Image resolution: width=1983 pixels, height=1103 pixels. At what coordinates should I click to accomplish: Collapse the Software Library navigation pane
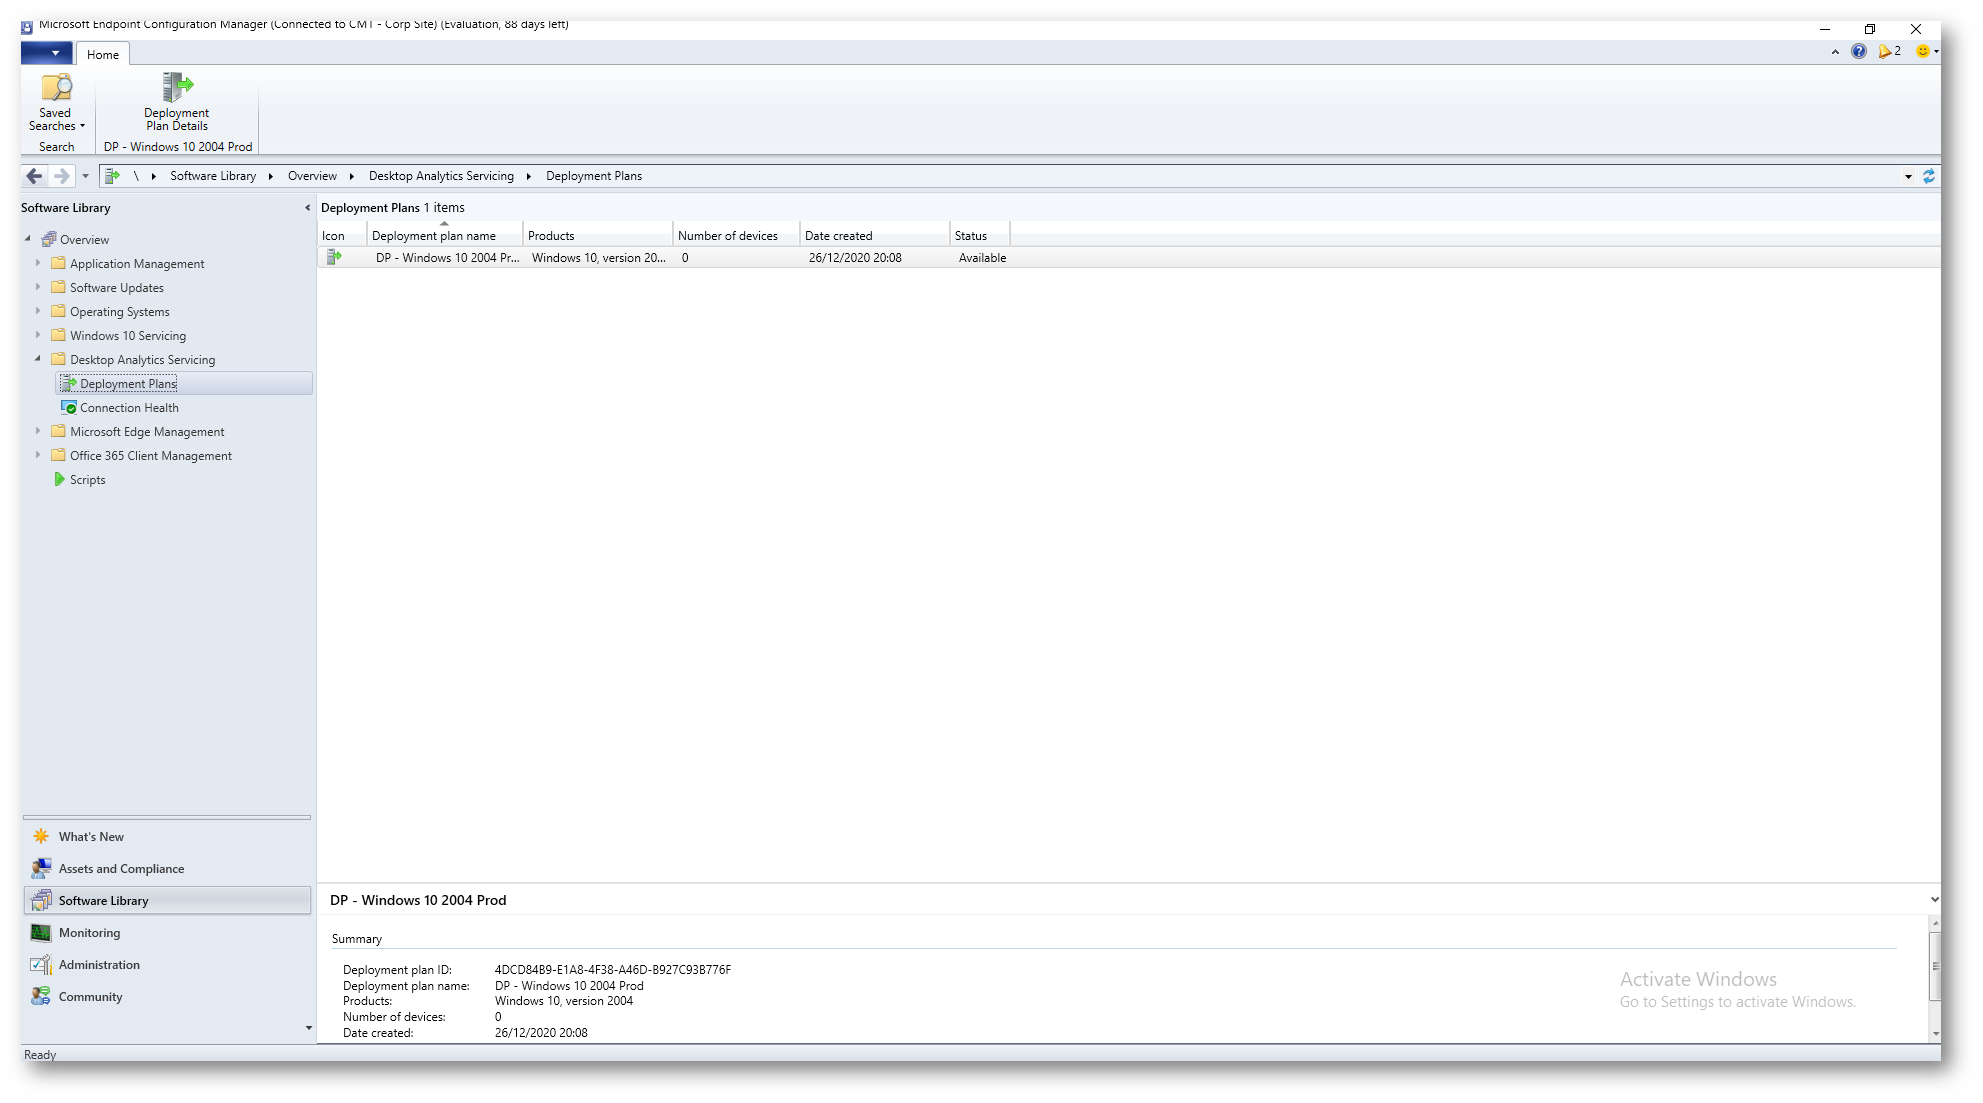[307, 208]
